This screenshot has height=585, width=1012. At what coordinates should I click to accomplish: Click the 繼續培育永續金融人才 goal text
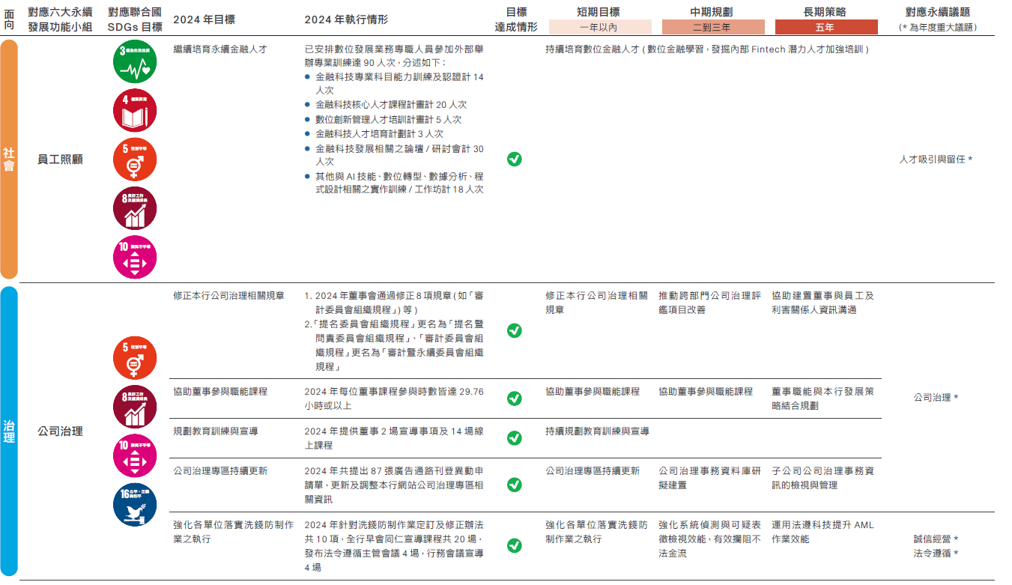pyautogui.click(x=220, y=49)
